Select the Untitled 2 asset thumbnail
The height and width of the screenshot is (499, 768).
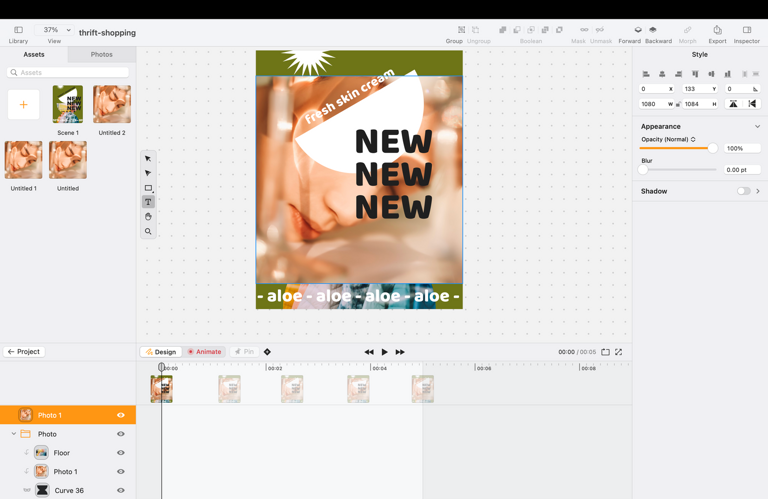click(112, 104)
